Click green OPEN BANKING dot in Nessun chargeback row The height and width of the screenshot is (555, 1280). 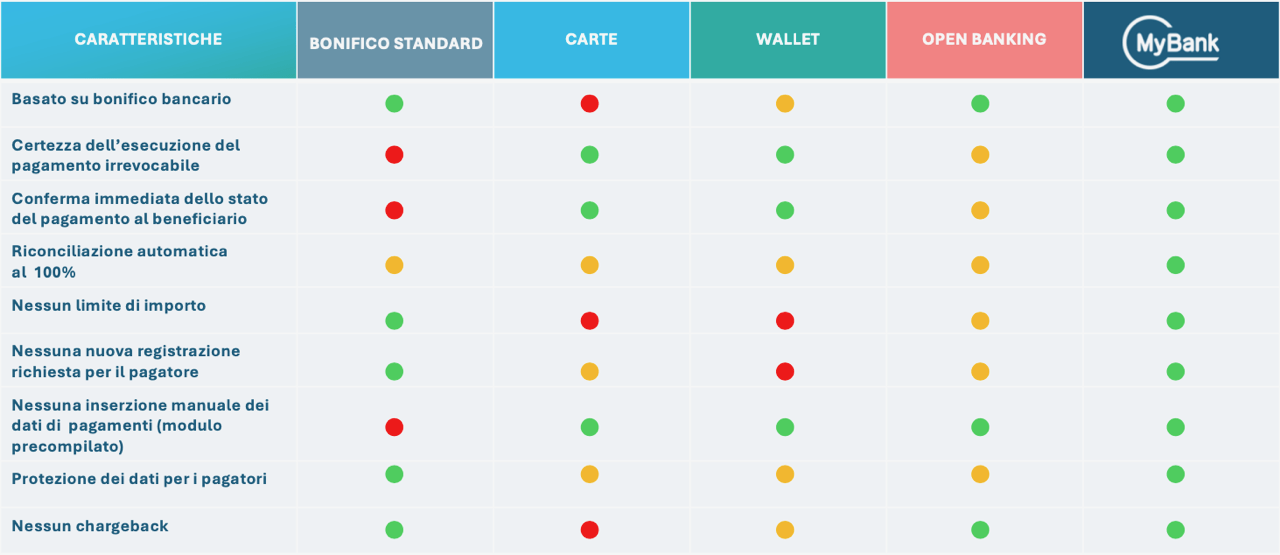pos(980,530)
